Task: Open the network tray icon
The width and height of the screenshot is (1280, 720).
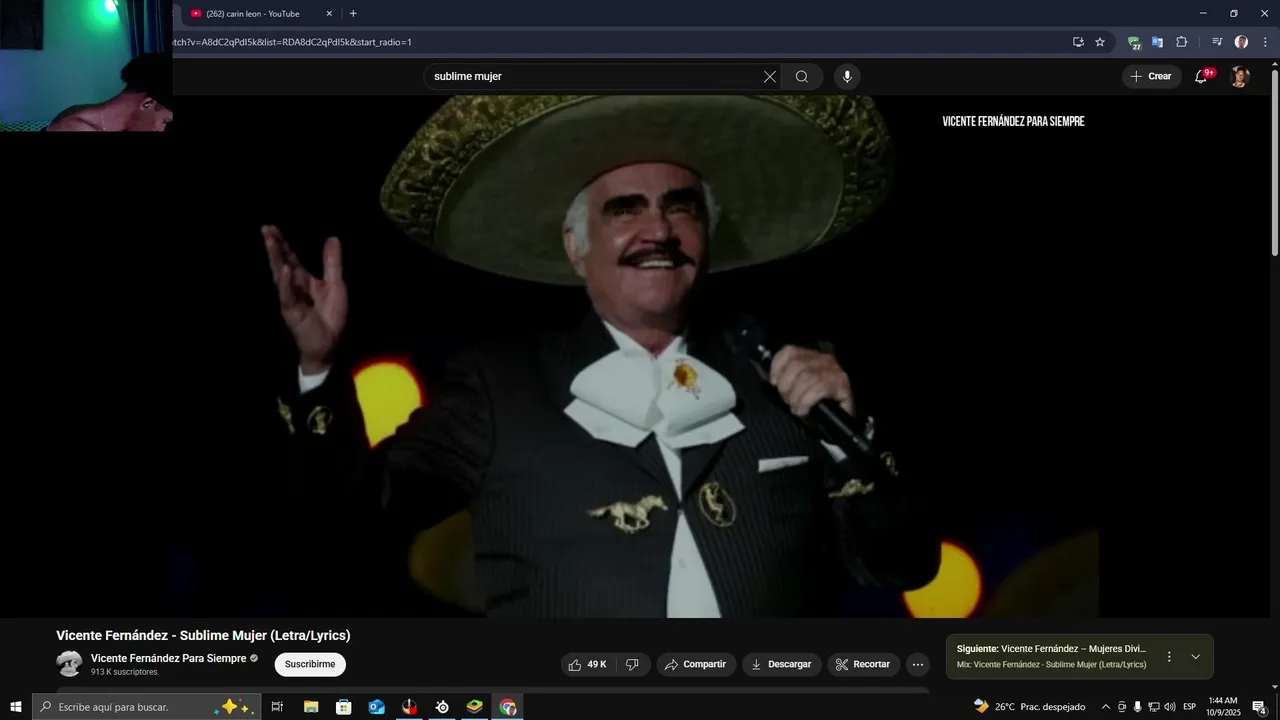Action: click(1153, 707)
